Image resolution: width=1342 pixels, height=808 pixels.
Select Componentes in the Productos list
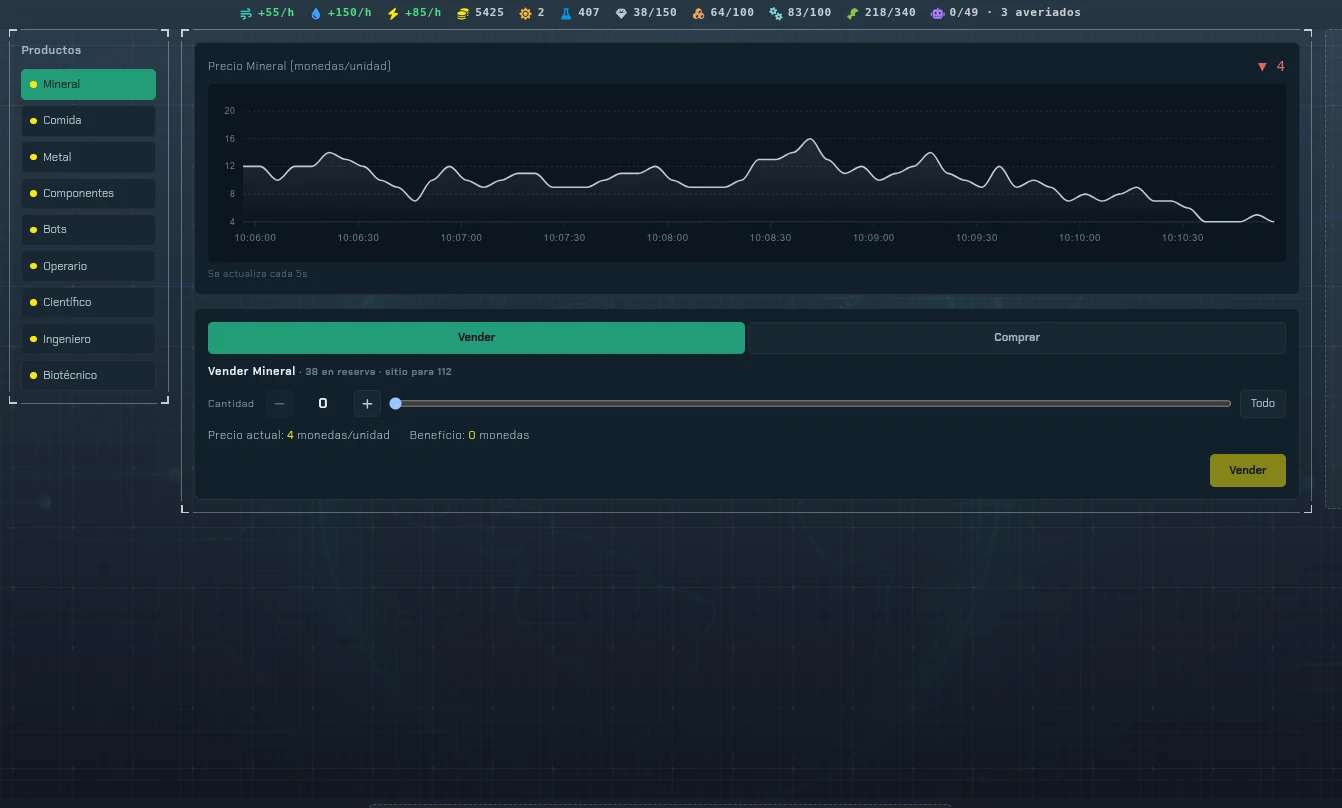(88, 193)
